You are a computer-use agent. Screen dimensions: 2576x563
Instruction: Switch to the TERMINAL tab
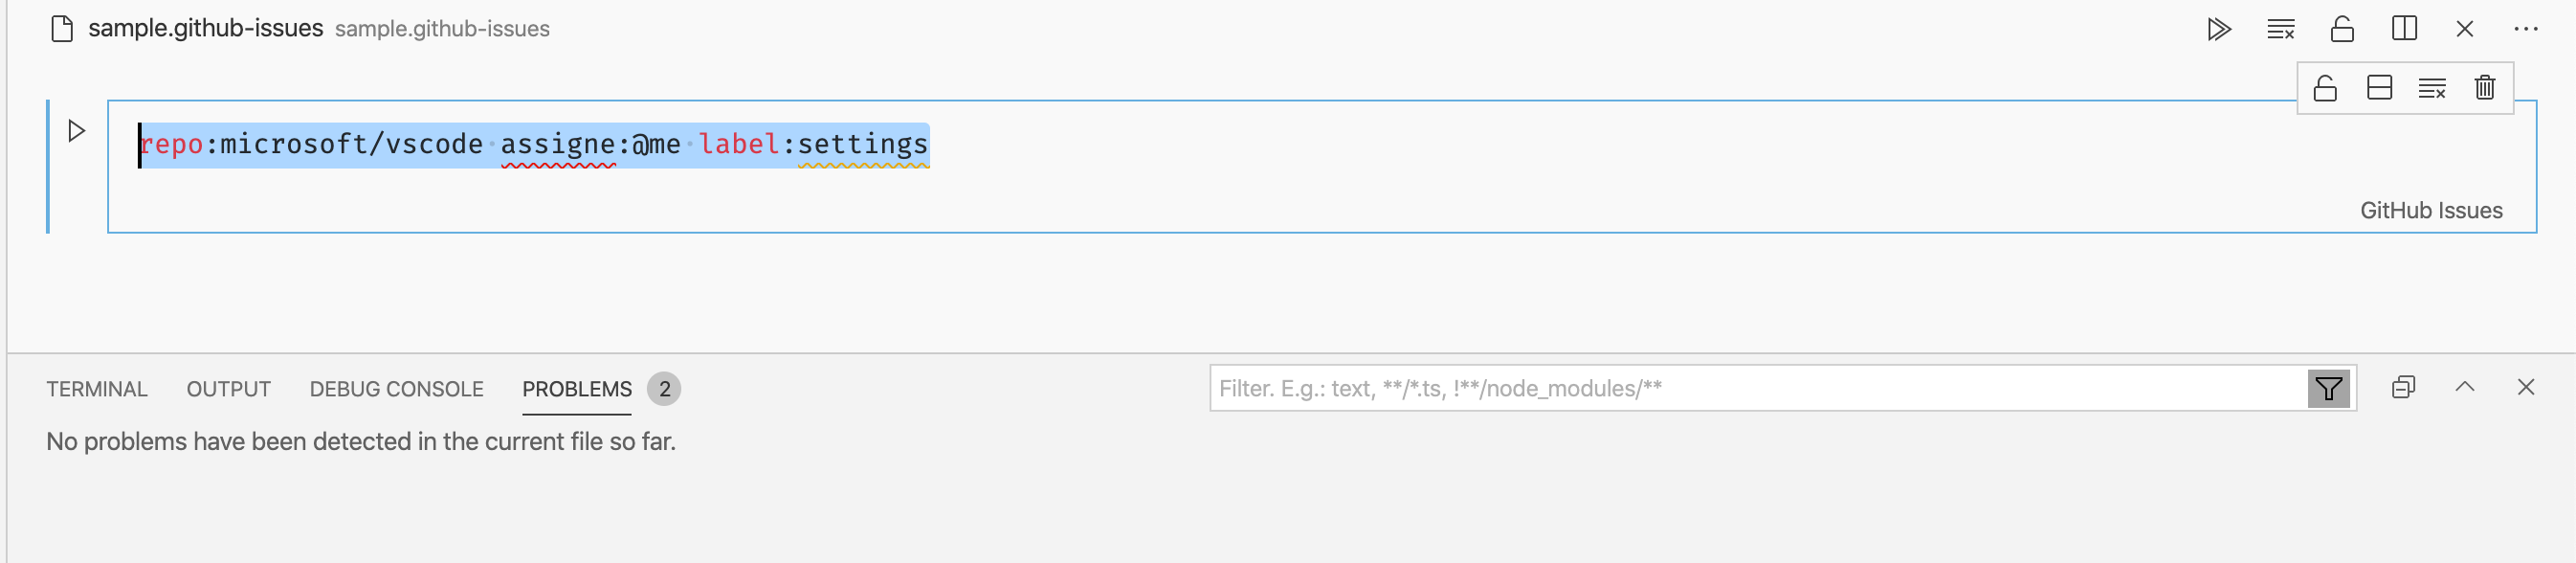coord(97,389)
